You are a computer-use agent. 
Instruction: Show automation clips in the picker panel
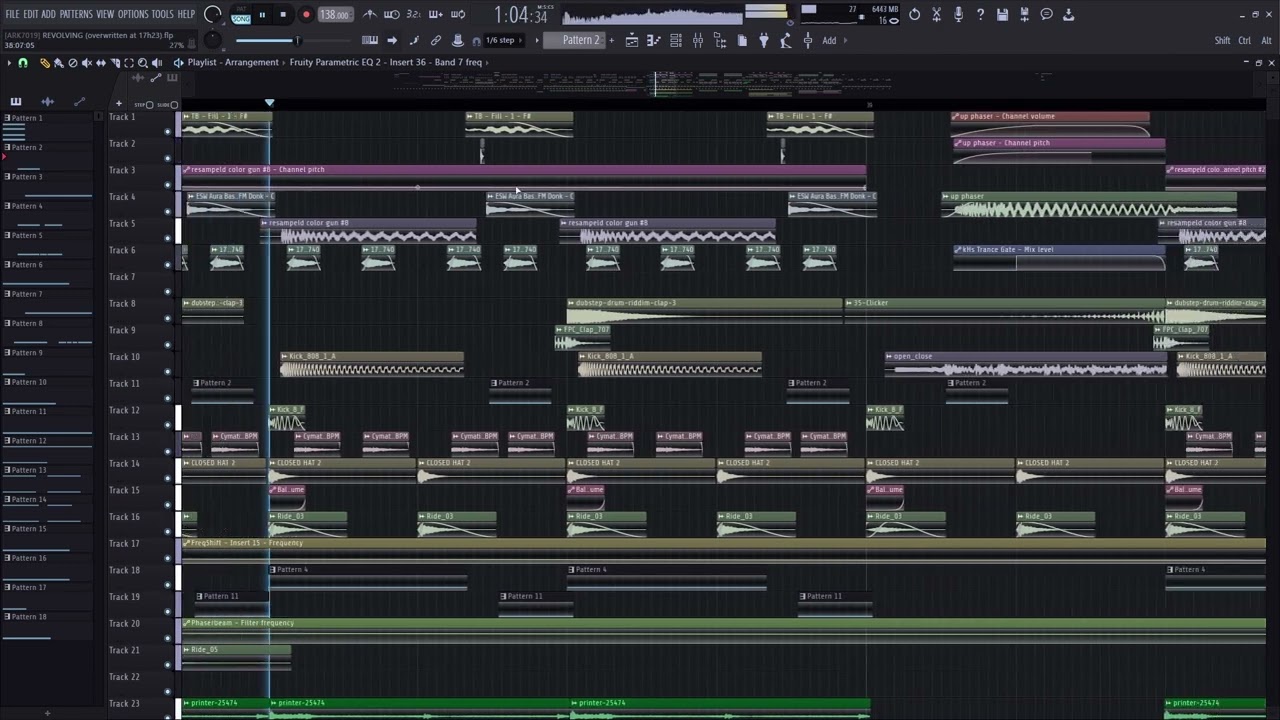click(80, 101)
